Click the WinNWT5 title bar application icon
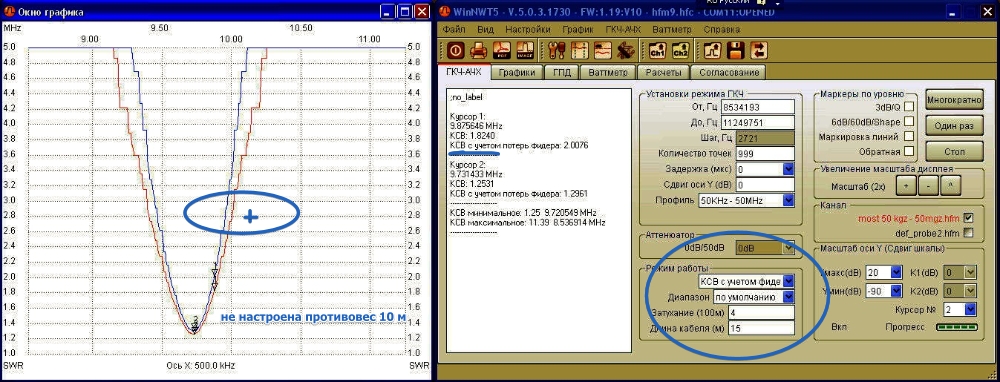 point(446,12)
